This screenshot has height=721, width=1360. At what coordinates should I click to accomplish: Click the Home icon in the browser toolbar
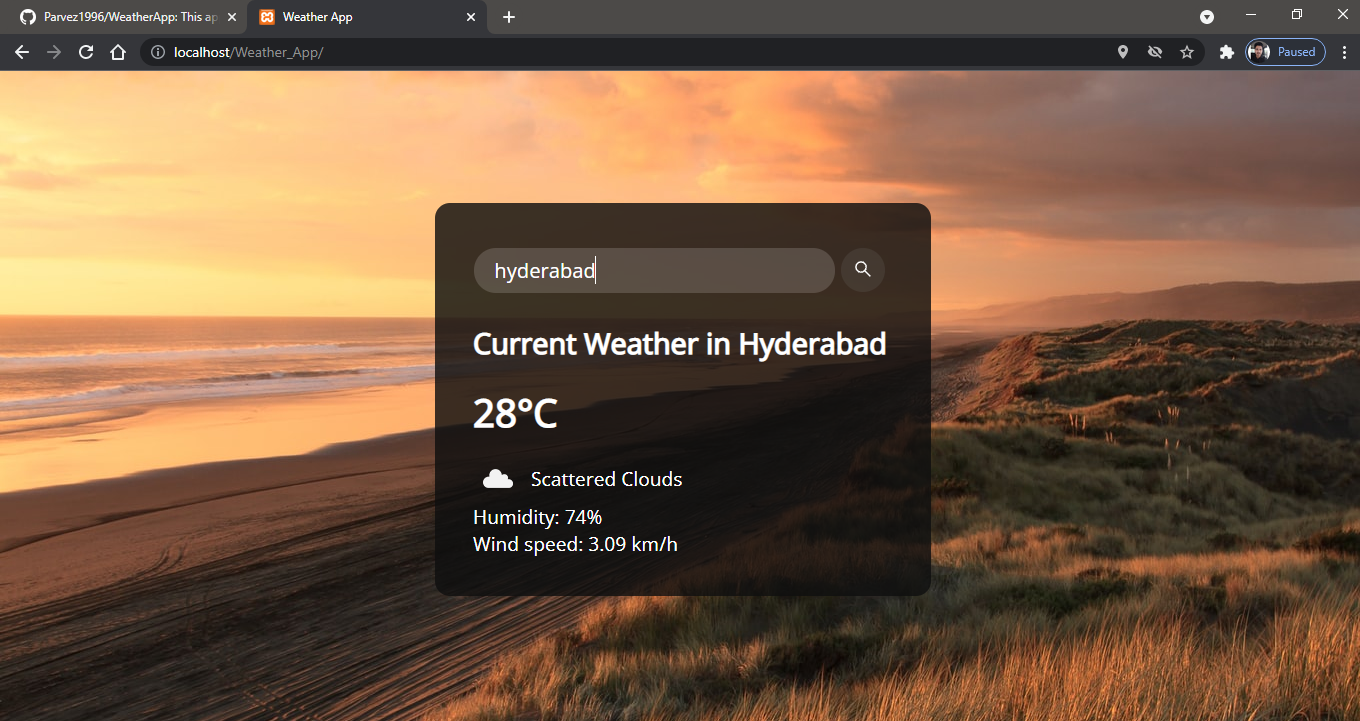(117, 51)
